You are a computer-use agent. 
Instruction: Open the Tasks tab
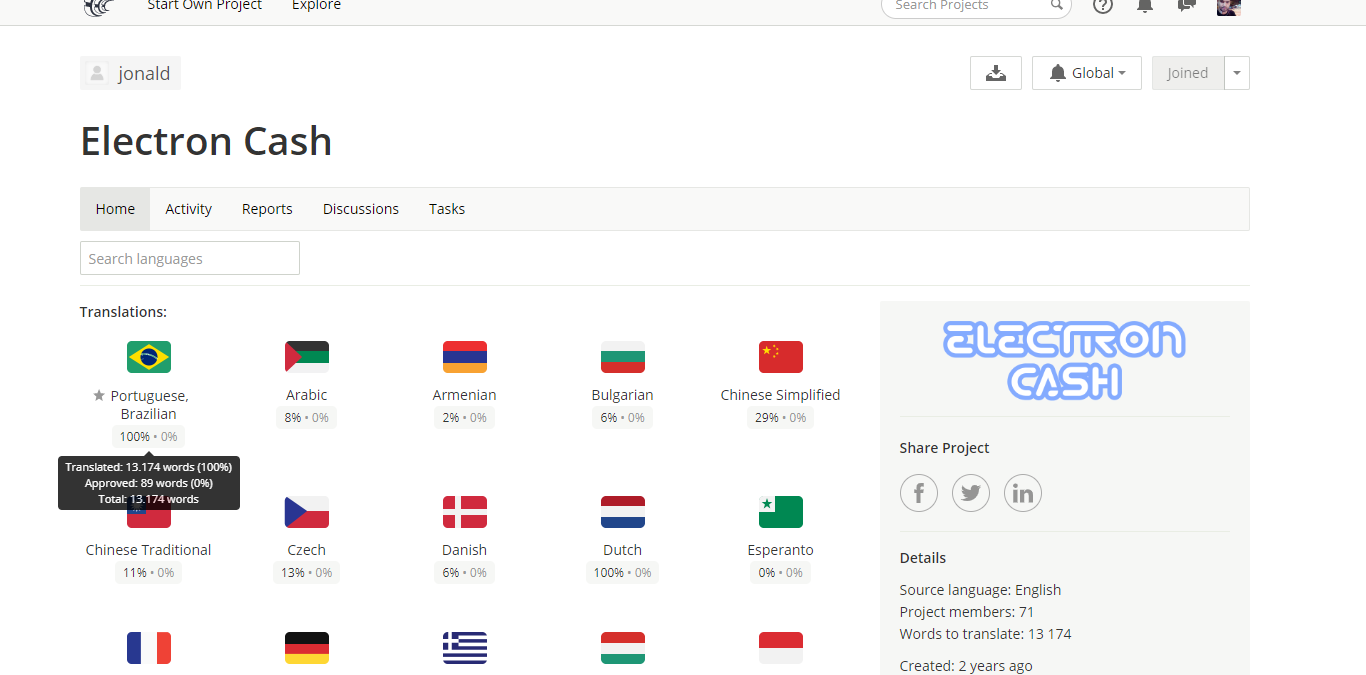(x=447, y=209)
